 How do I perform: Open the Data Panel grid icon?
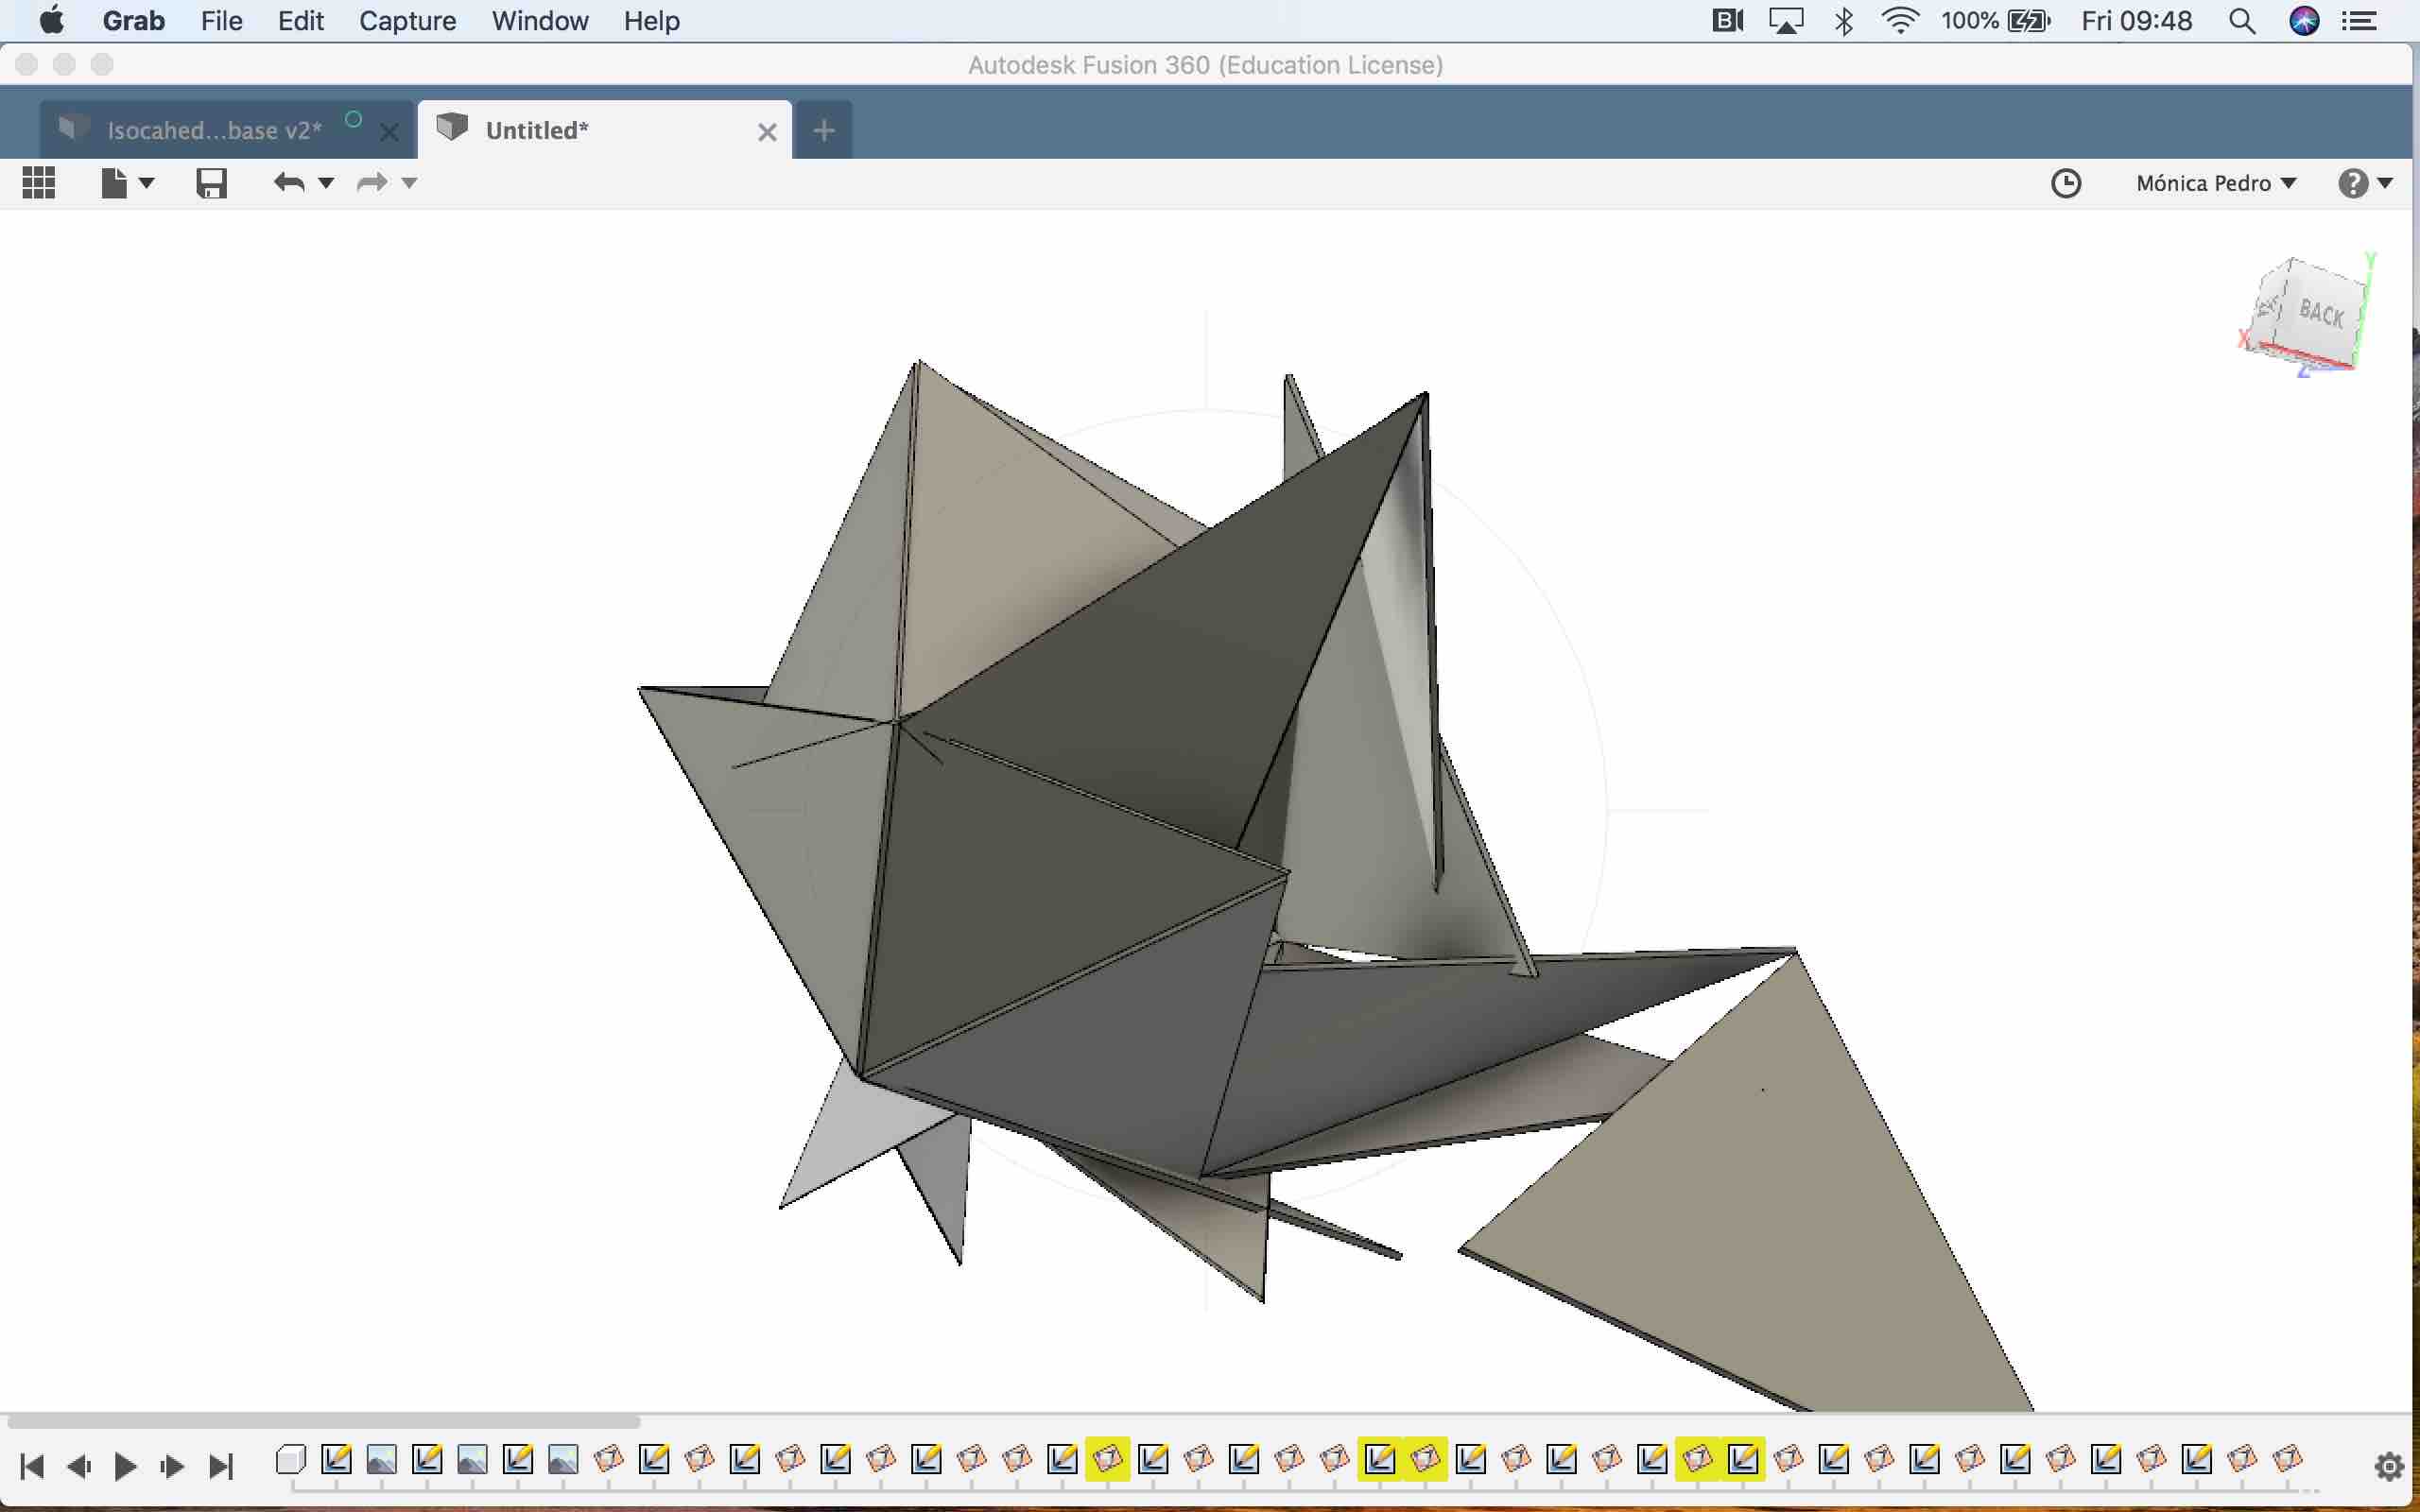39,183
